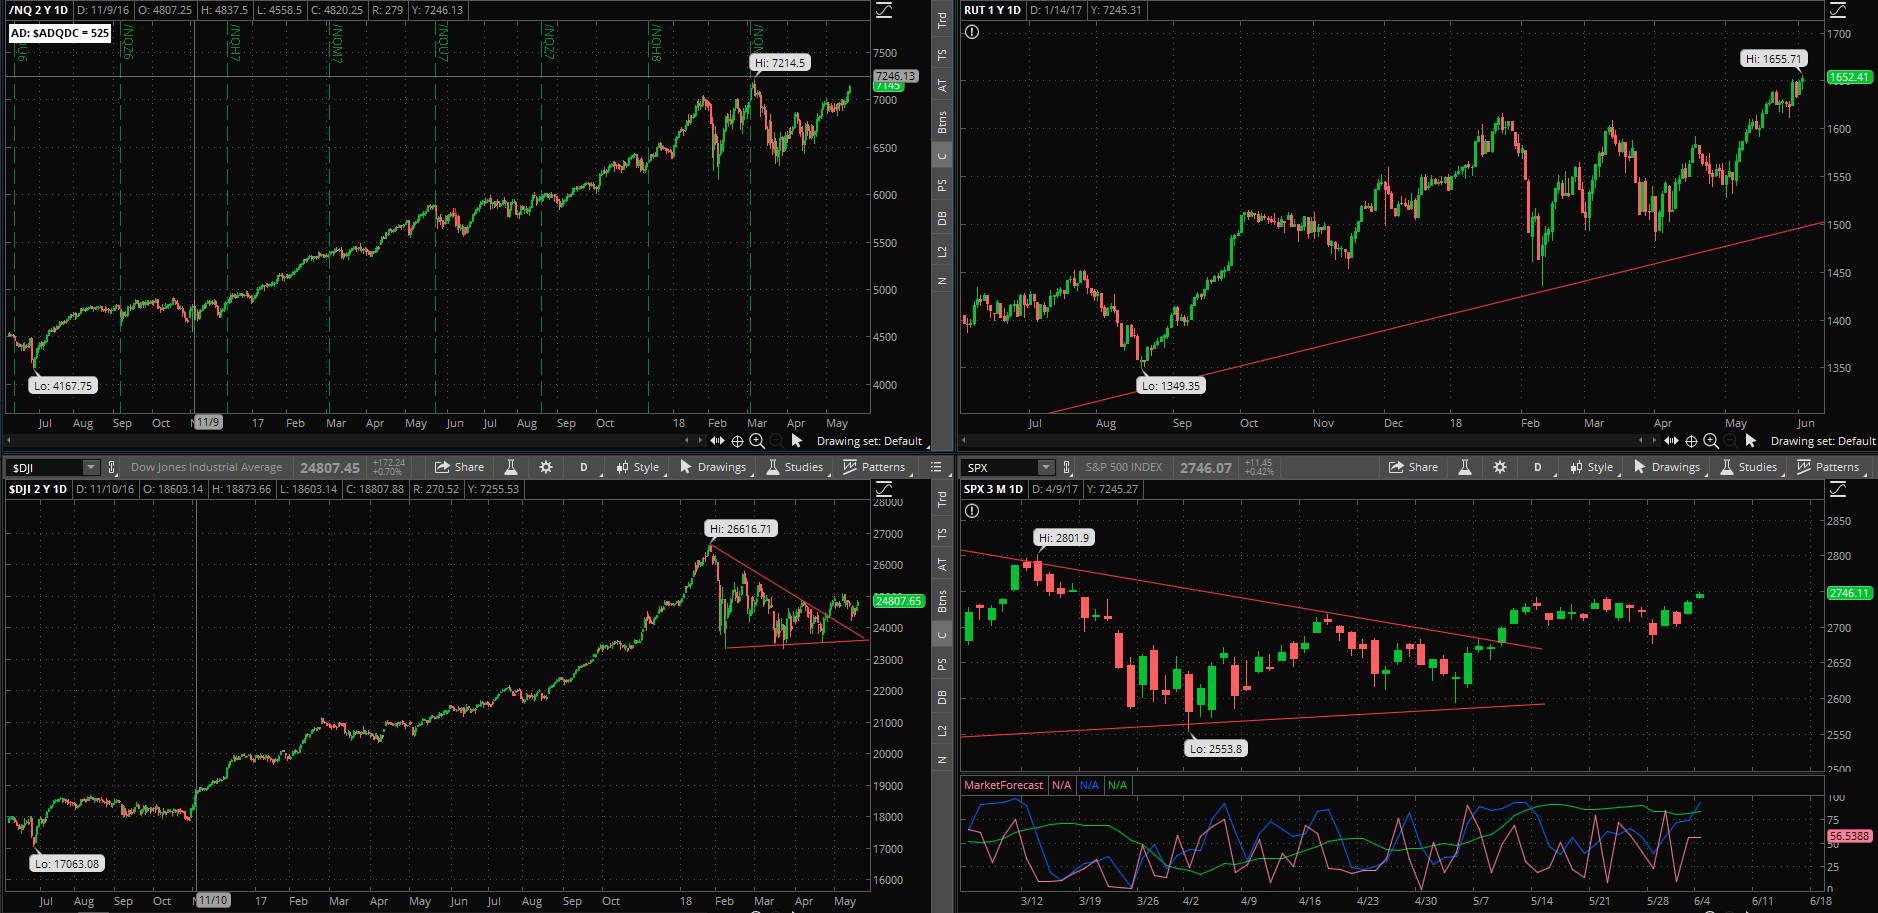Click the MarketForecast study label

click(x=1003, y=785)
